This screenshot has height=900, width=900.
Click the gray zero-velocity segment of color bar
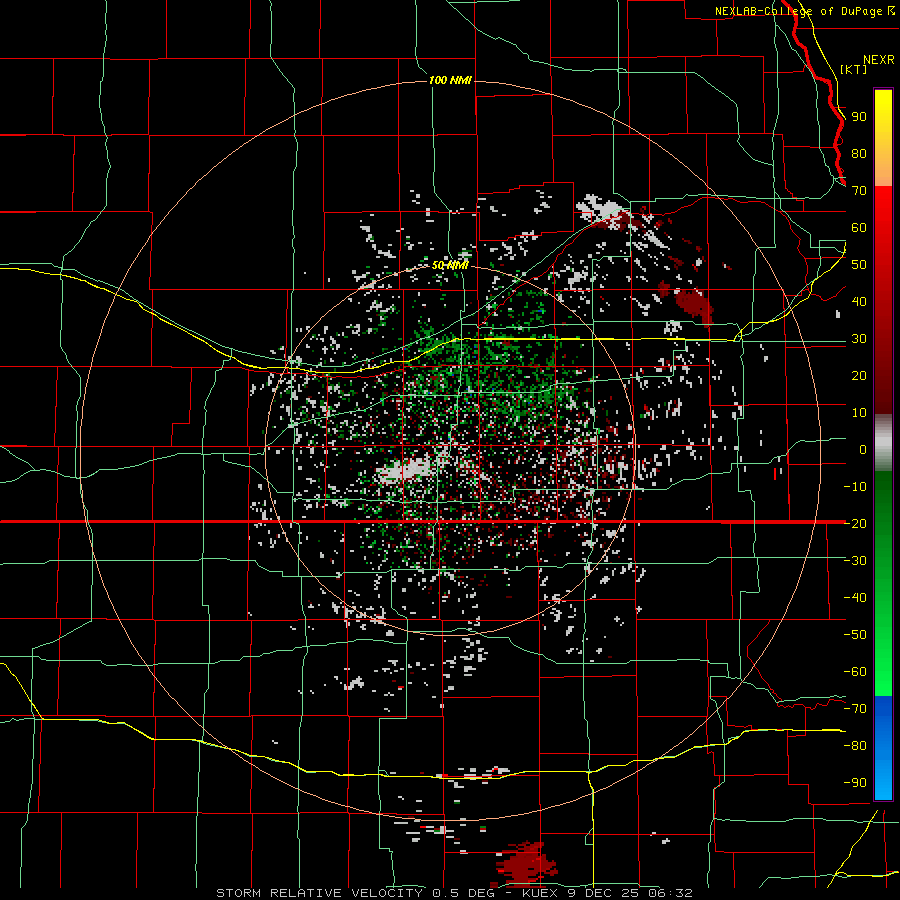point(883,443)
